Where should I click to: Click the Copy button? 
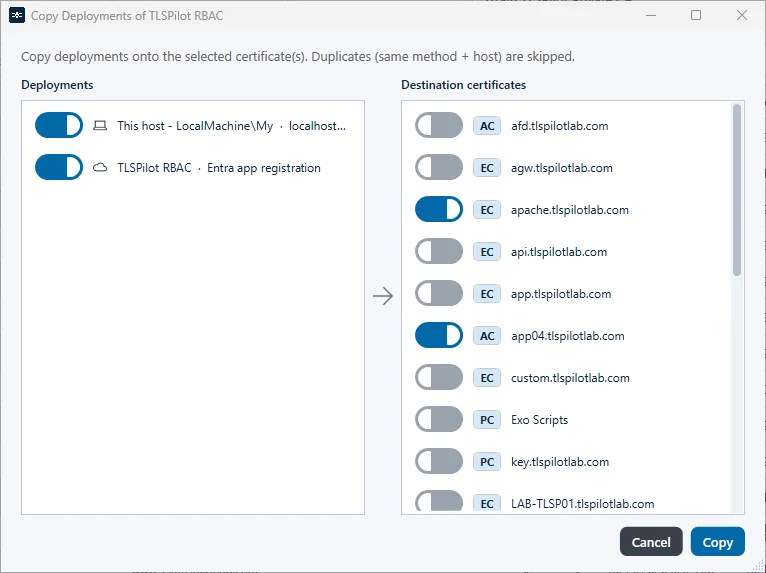pyautogui.click(x=718, y=542)
